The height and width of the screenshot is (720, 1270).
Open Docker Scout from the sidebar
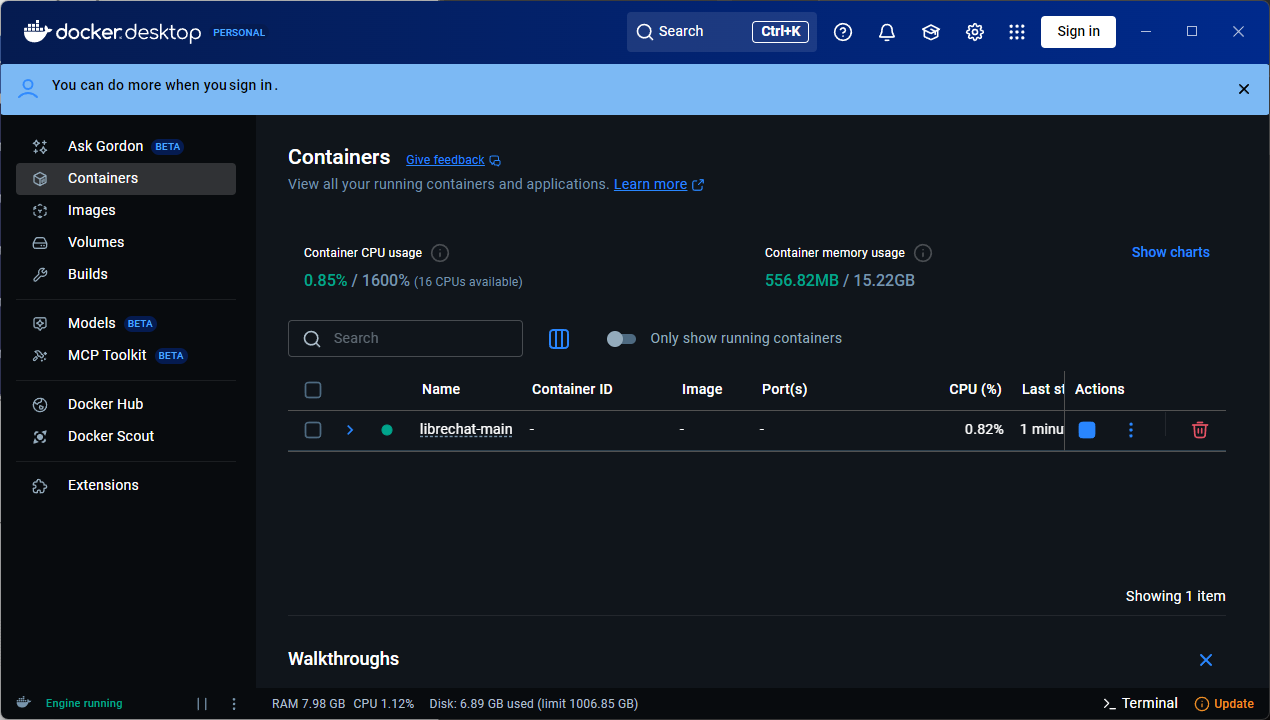pos(126,436)
